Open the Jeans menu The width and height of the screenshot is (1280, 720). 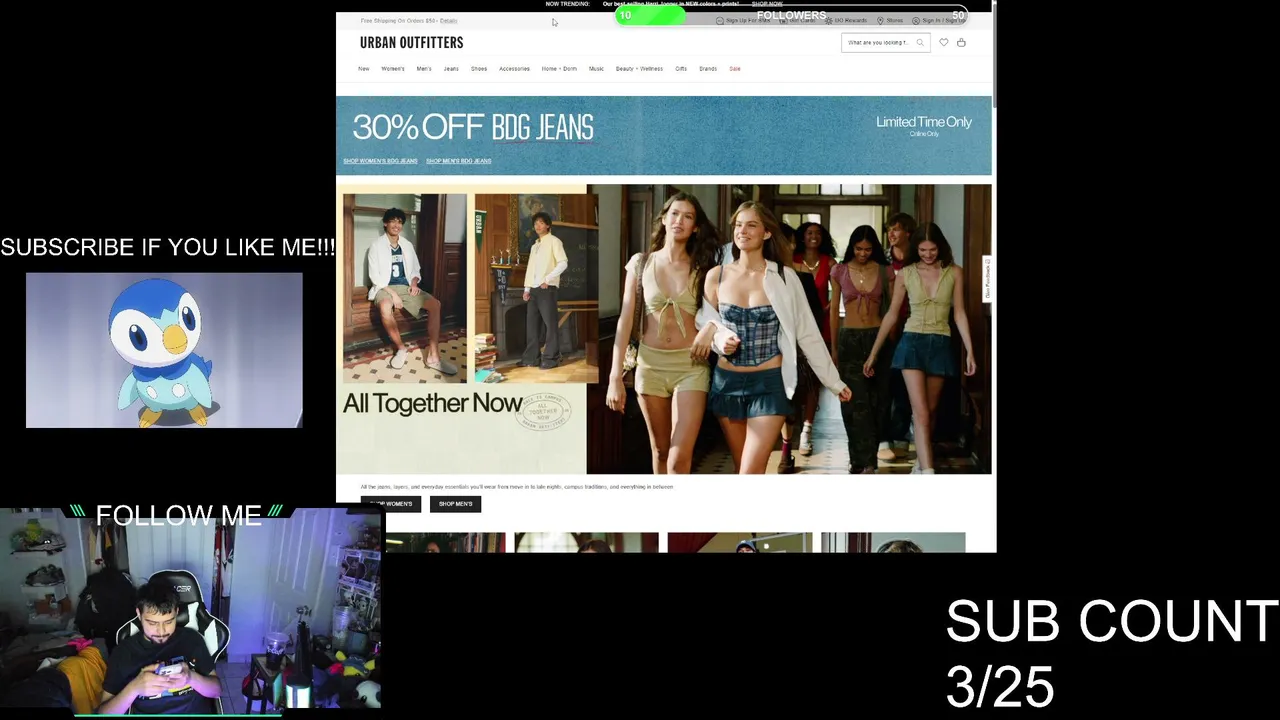tap(451, 69)
